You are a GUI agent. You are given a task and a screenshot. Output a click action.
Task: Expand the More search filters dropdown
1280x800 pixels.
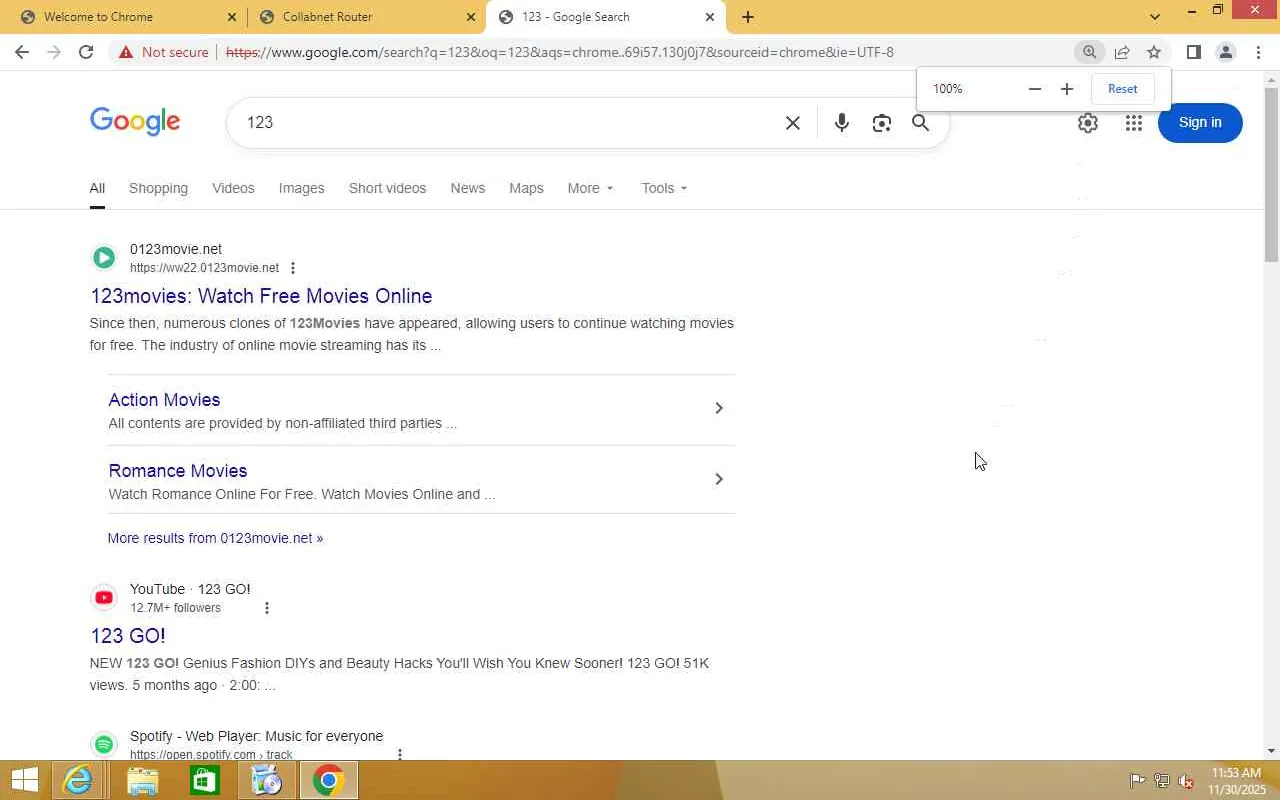coord(590,188)
